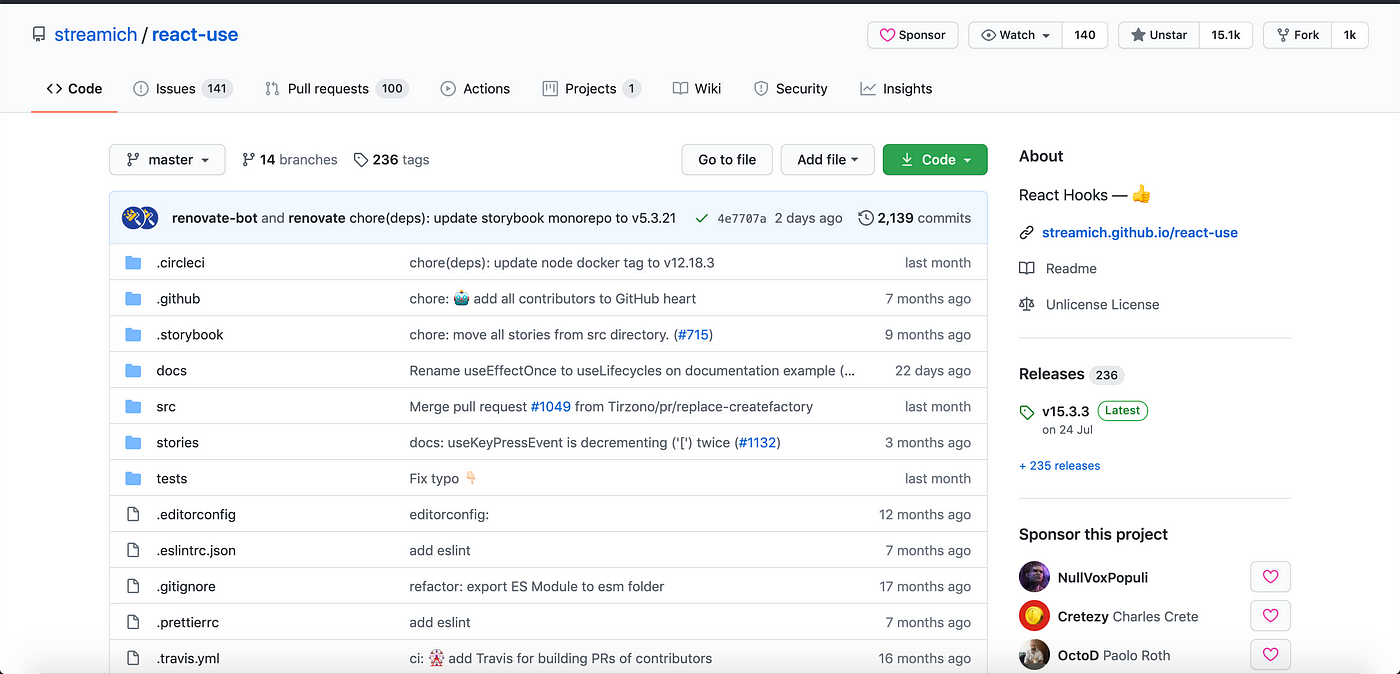Screen dimensions: 1400x674
Task: Click the repository book icon beside streamich
Action: click(39, 35)
